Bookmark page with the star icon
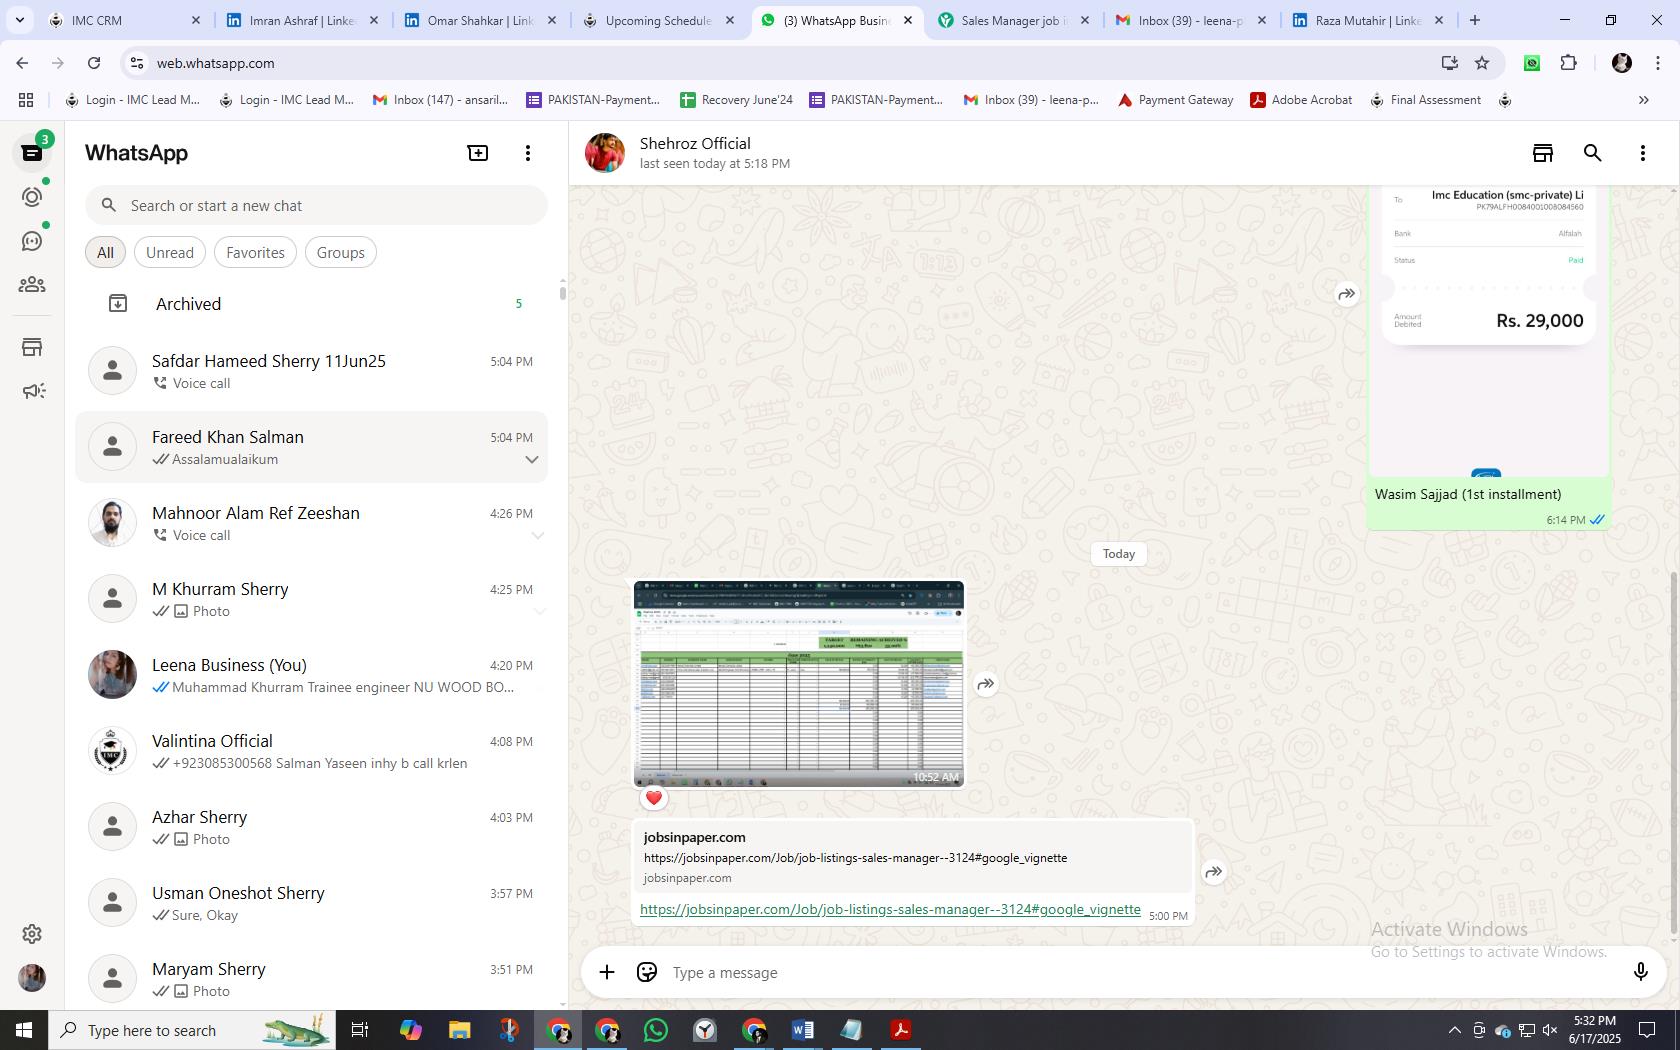This screenshot has width=1680, height=1050. click(x=1482, y=63)
